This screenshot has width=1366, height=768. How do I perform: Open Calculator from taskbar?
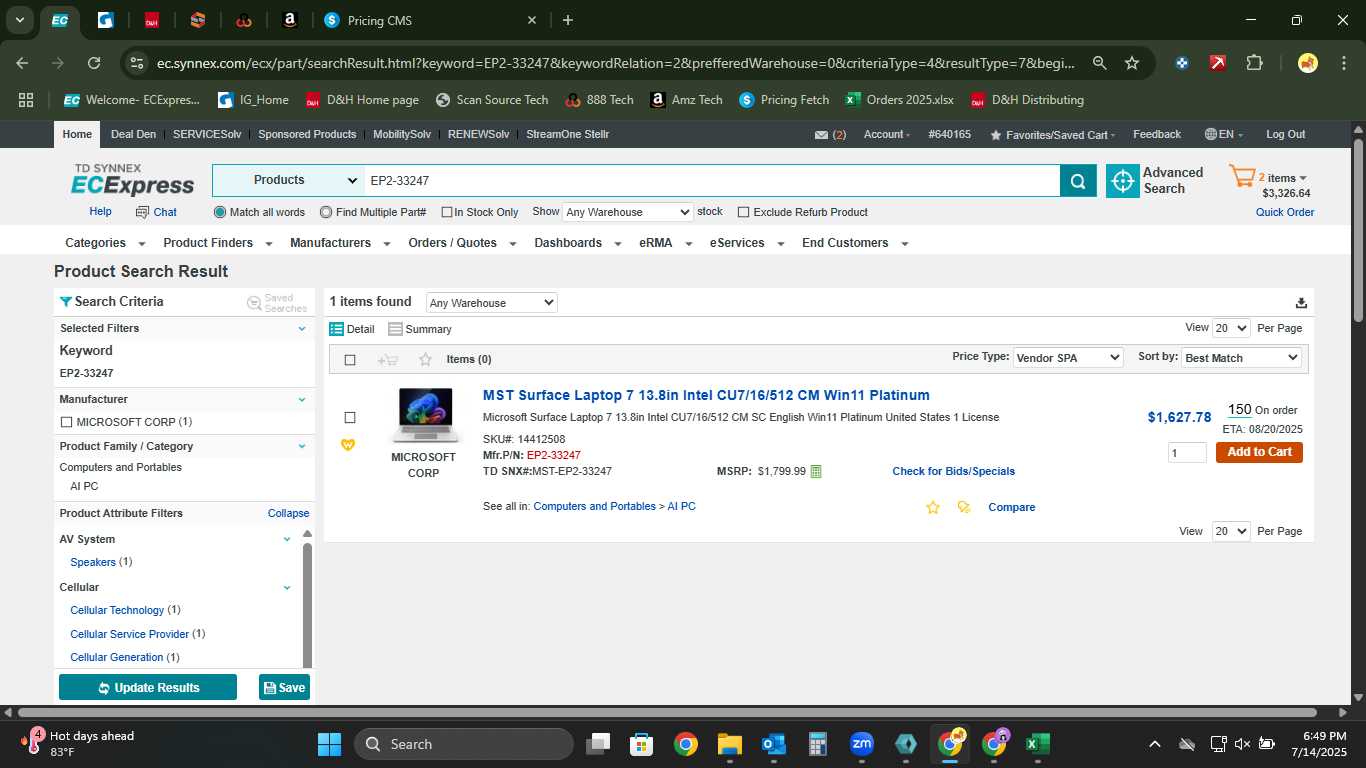point(817,744)
